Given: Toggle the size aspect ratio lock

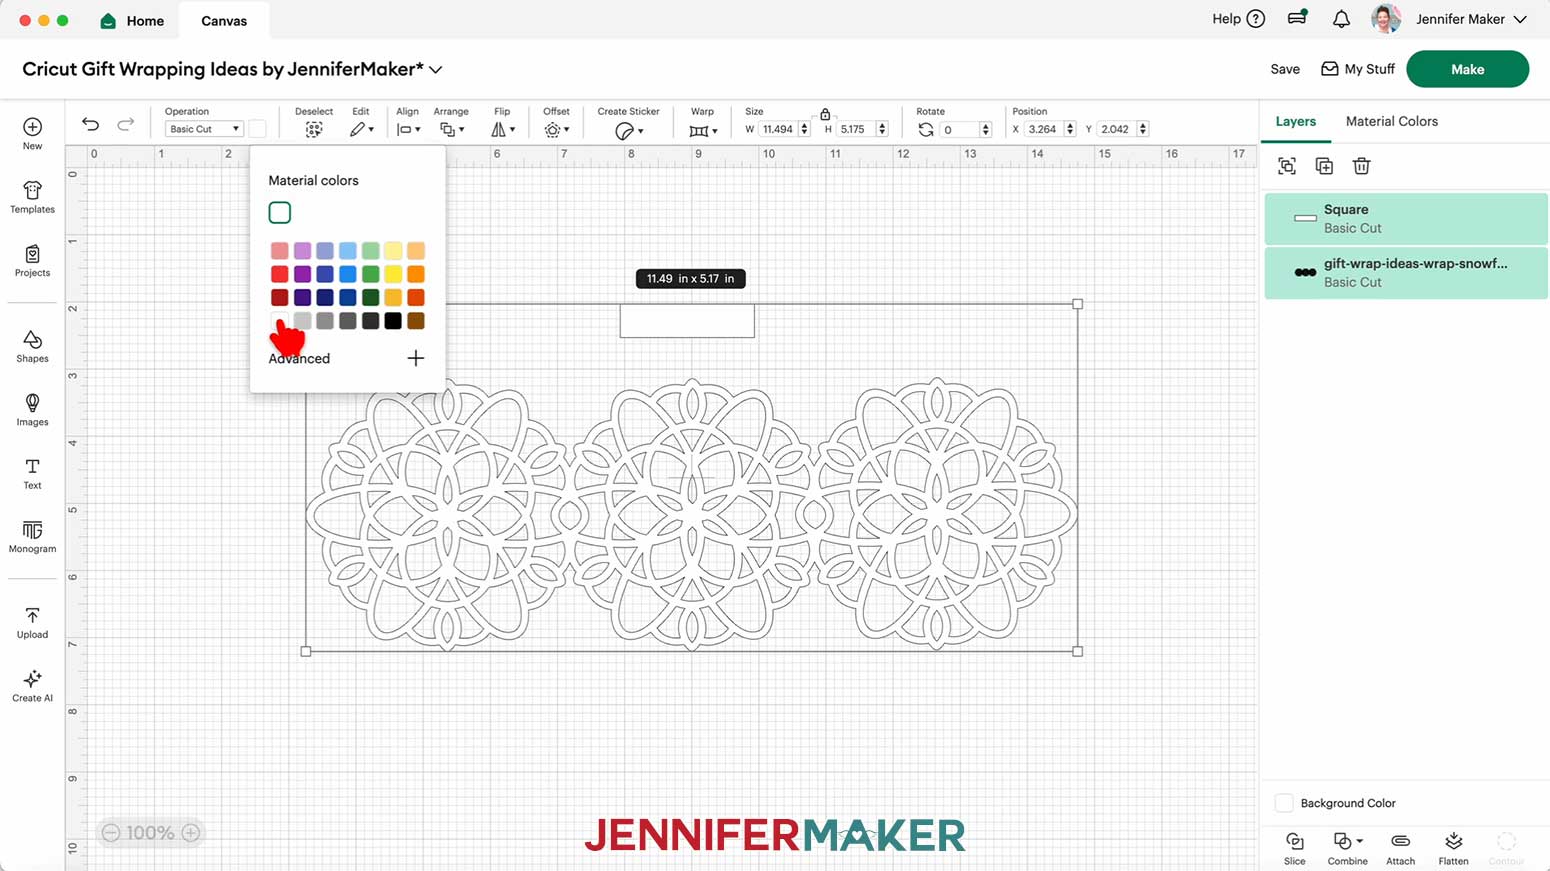Looking at the screenshot, I should [x=825, y=114].
